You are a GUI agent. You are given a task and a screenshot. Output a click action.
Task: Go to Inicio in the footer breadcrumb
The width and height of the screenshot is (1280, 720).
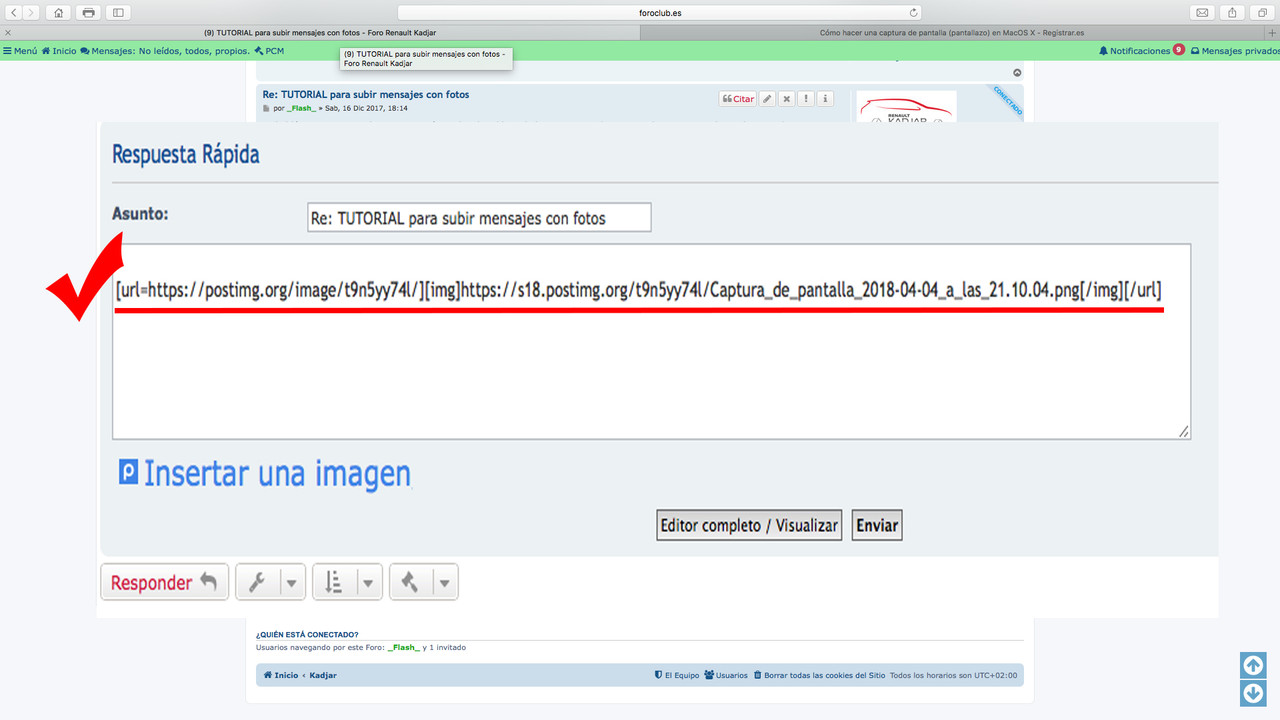point(281,675)
